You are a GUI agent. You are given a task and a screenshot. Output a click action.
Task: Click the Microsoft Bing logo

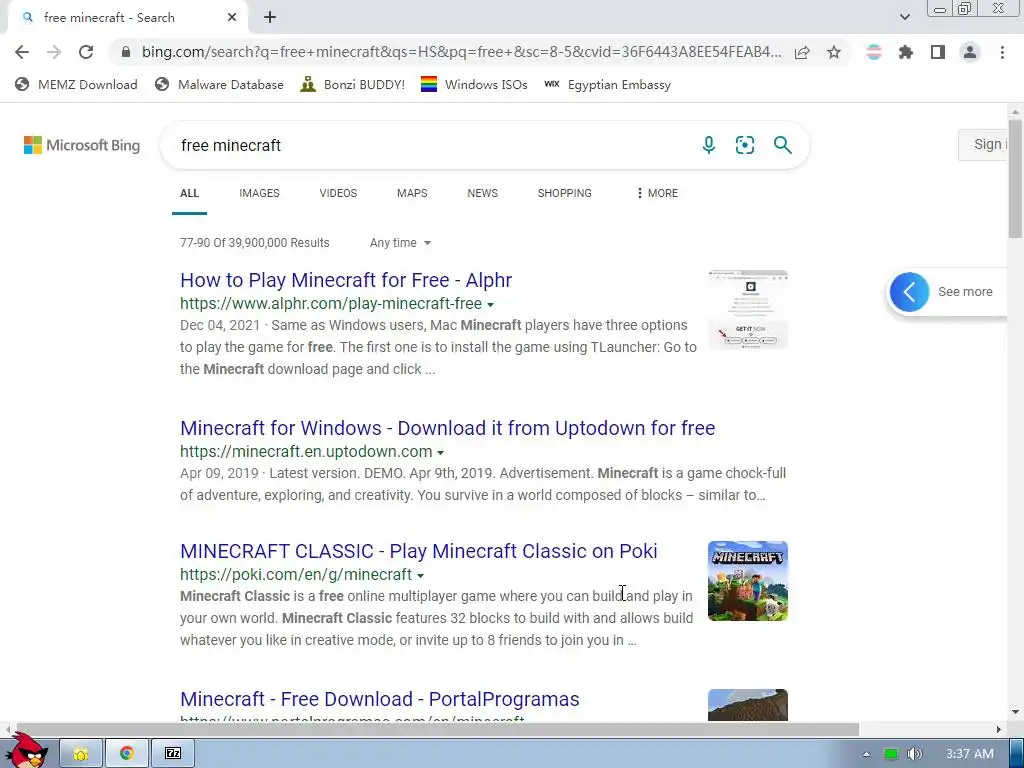[x=82, y=145]
